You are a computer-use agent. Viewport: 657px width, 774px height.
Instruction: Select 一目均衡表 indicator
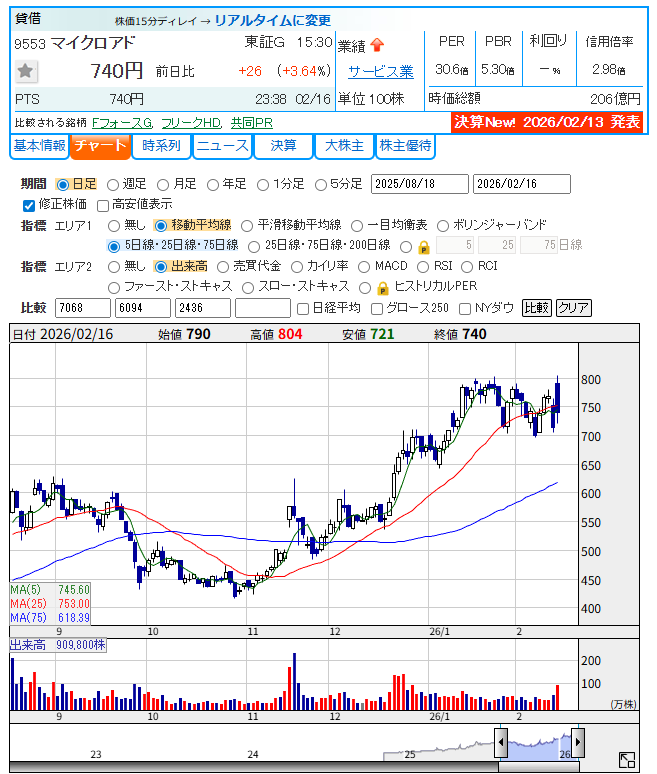click(x=357, y=226)
